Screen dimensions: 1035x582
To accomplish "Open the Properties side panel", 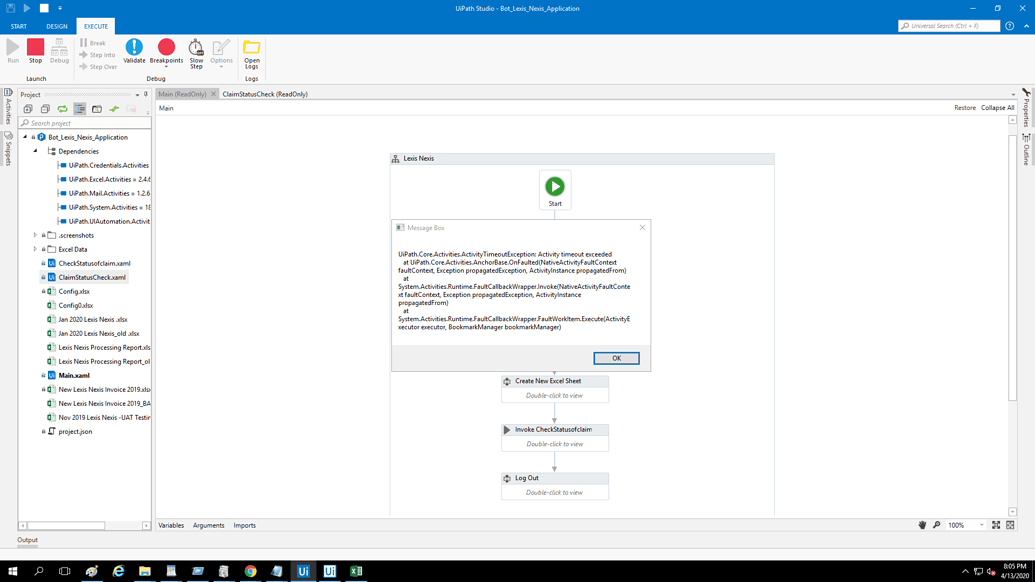I will pos(1026,107).
